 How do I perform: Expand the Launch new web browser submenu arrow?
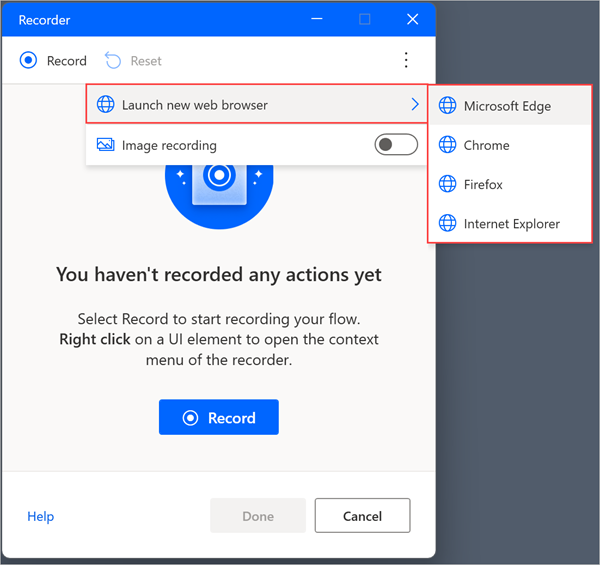pos(415,104)
